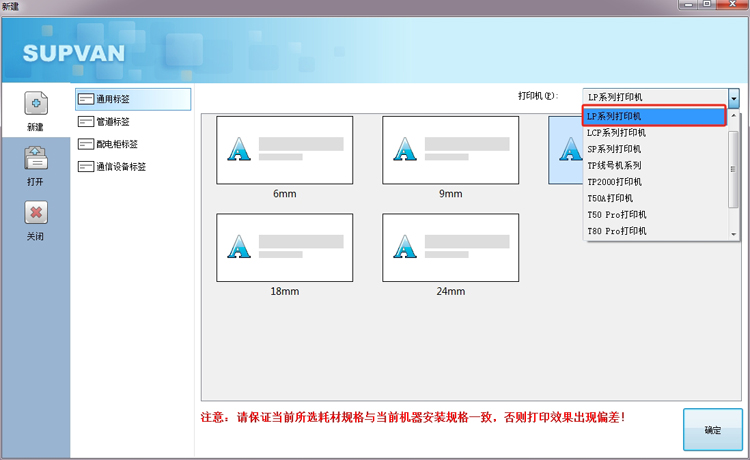Choose the 18mm label template
Screen dimensions: 750x460
pos(284,247)
